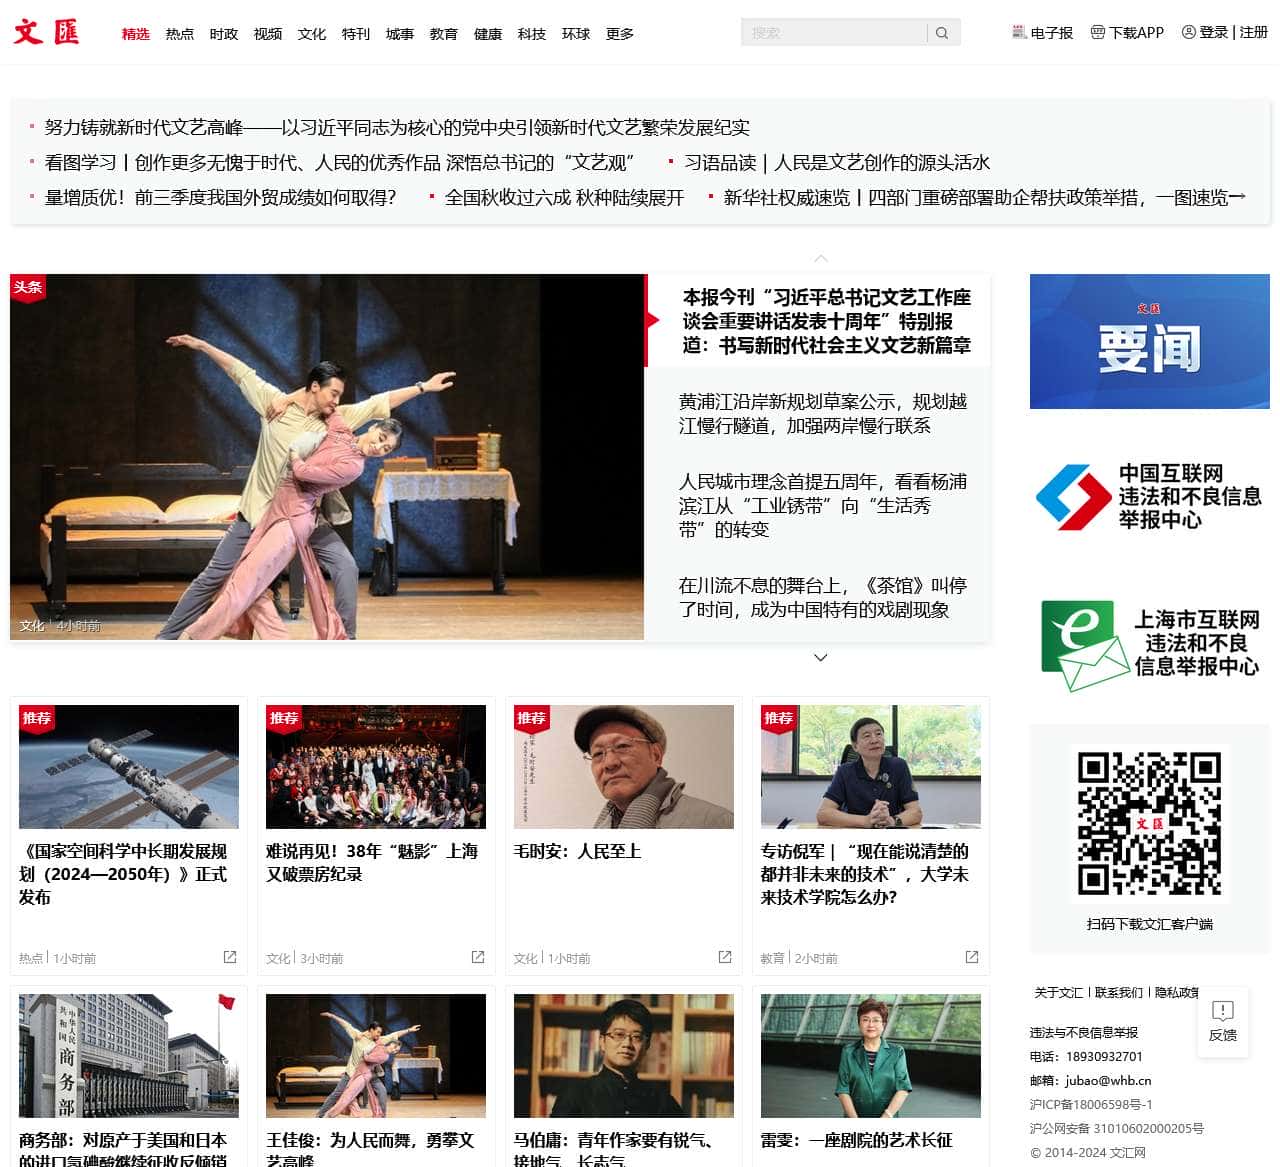The height and width of the screenshot is (1167, 1280).
Task: Click the 推荐 badge on the space station card
Action: [x=38, y=718]
